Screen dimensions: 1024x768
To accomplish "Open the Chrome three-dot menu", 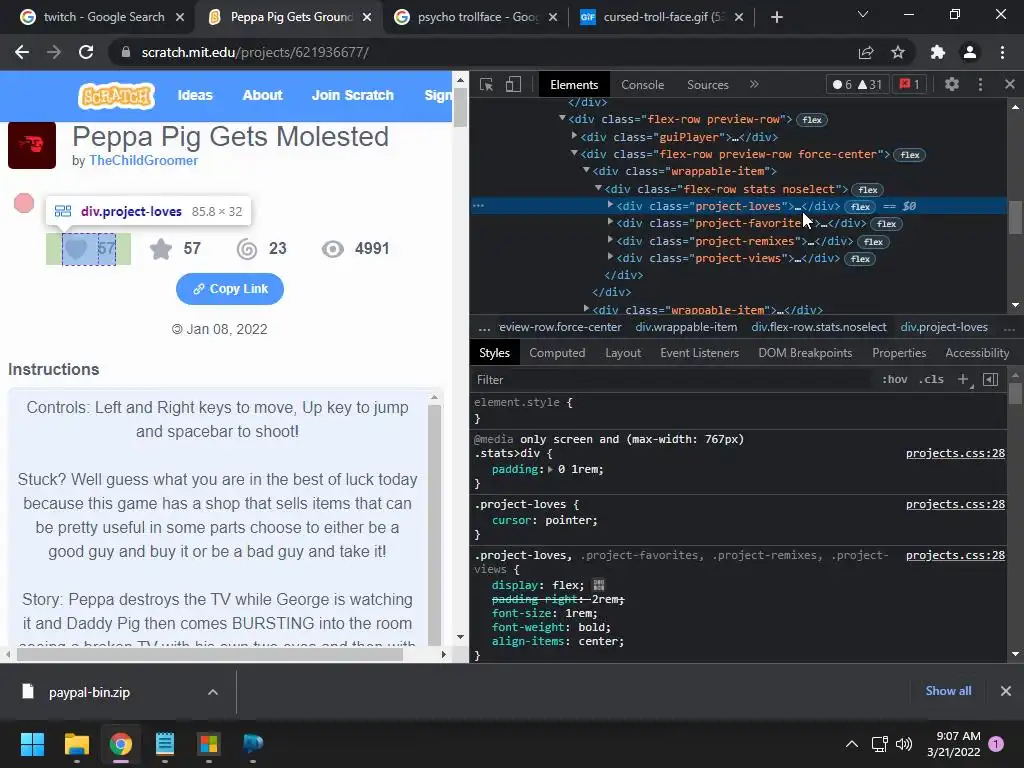I will 1002,52.
